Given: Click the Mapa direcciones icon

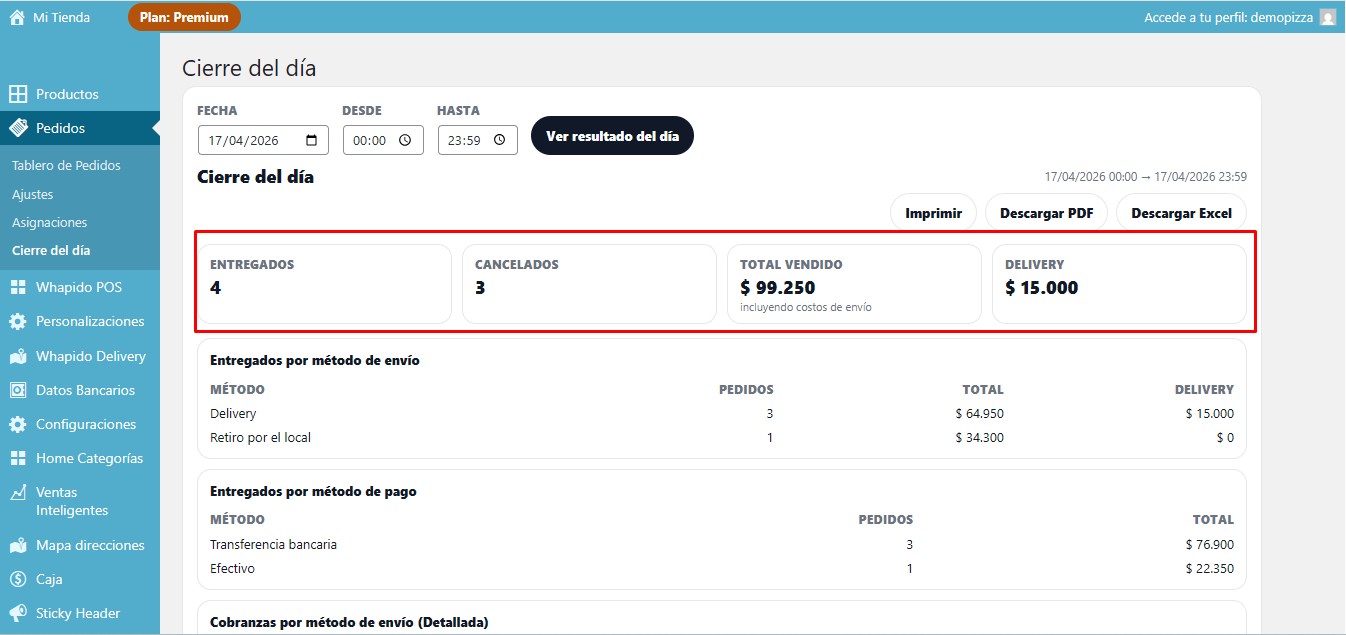Looking at the screenshot, I should (18, 545).
